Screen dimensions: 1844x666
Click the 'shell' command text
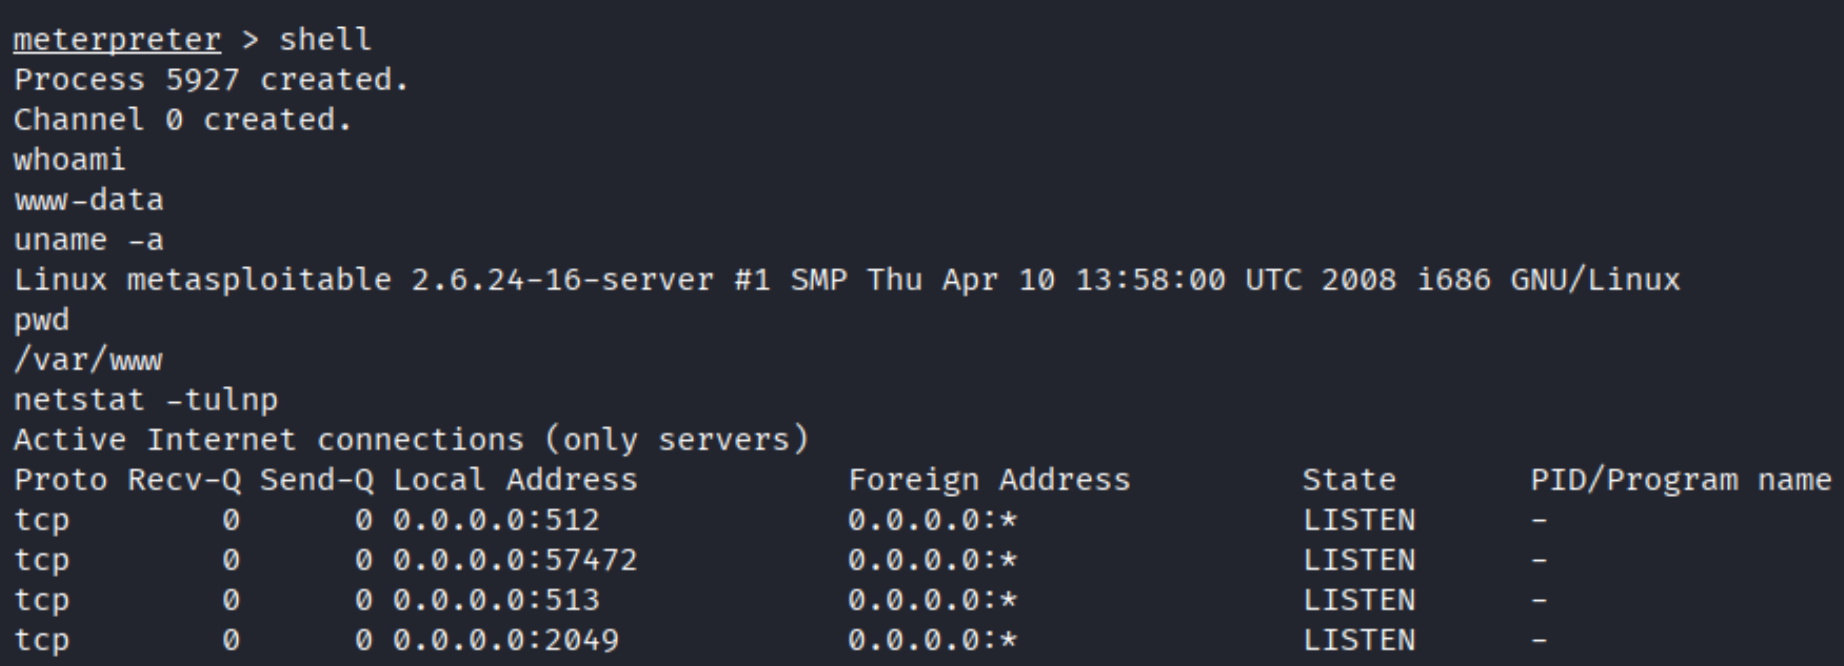click(x=324, y=40)
